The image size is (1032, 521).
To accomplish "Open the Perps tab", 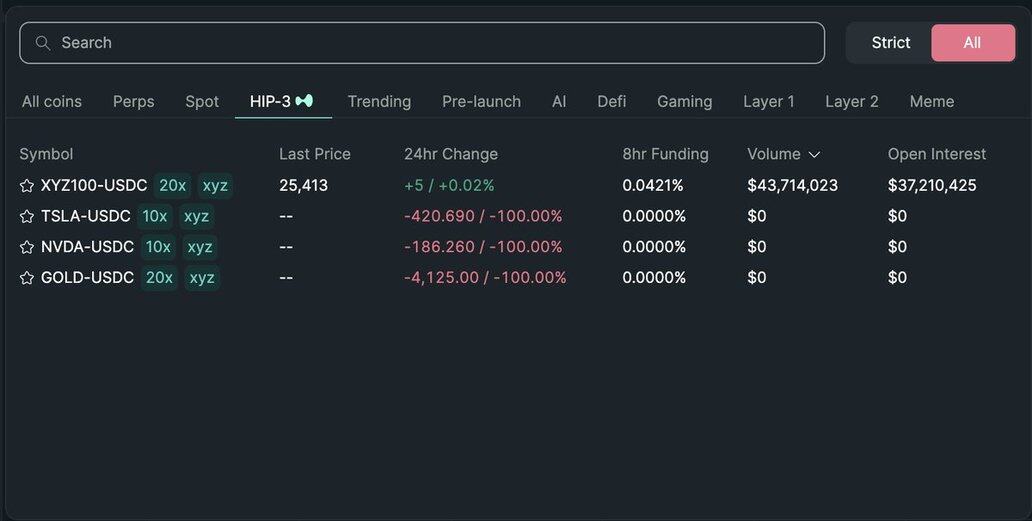I will [133, 101].
